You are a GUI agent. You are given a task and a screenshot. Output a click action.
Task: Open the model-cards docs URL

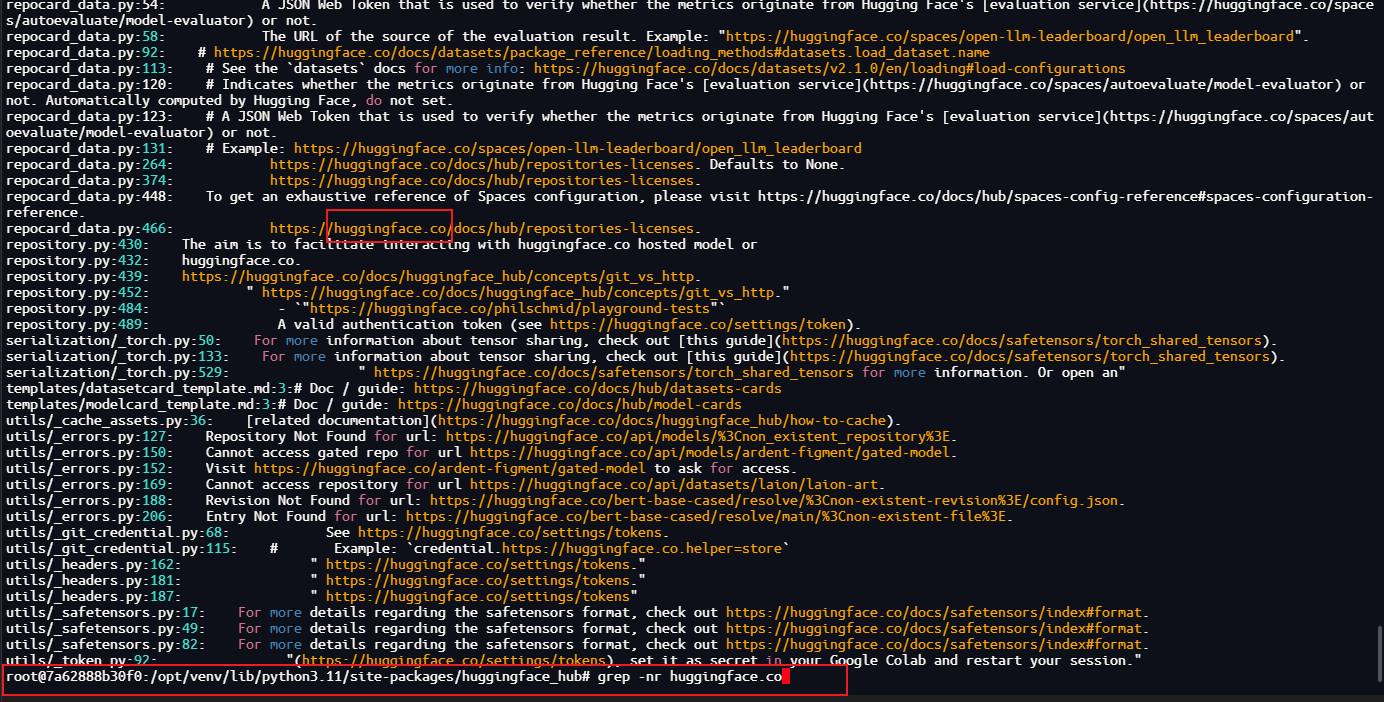coord(570,404)
